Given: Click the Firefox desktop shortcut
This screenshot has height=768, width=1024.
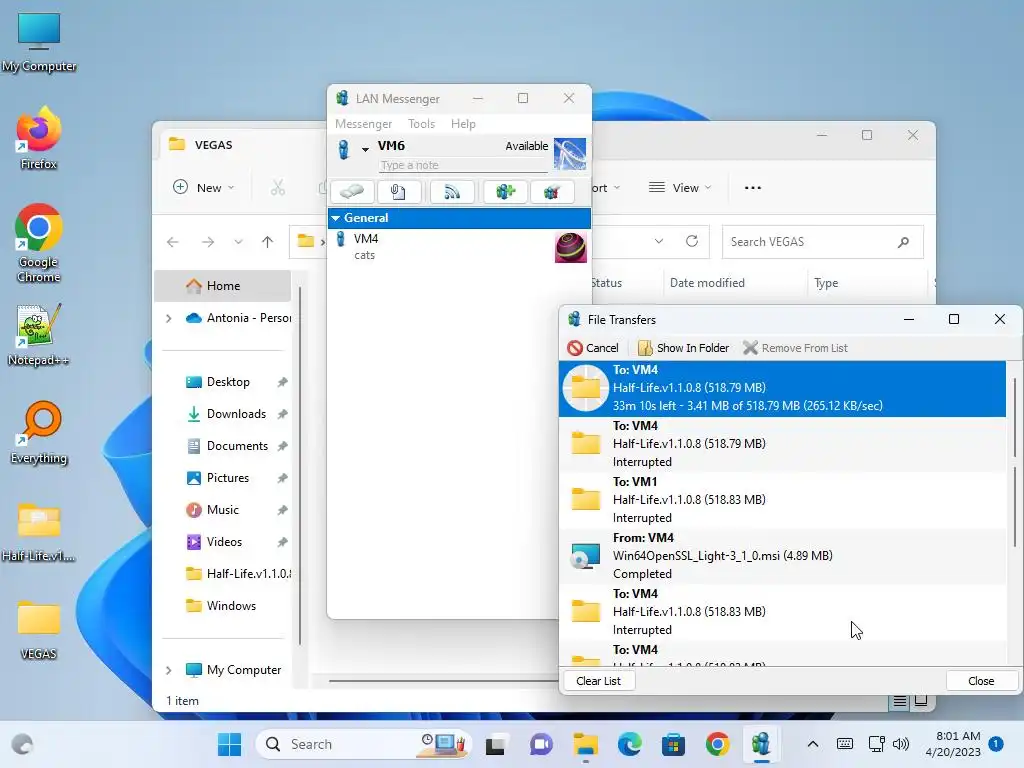Looking at the screenshot, I should click(39, 138).
